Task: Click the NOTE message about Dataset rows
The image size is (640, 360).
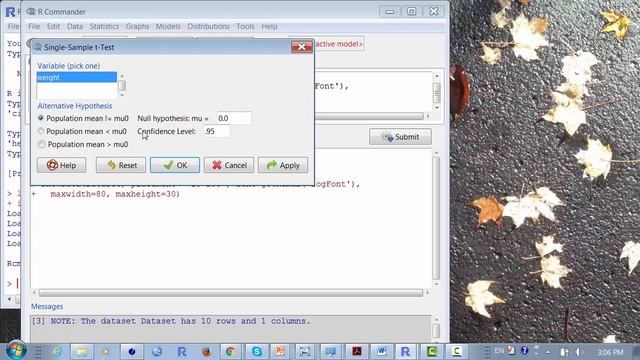Action: point(171,321)
